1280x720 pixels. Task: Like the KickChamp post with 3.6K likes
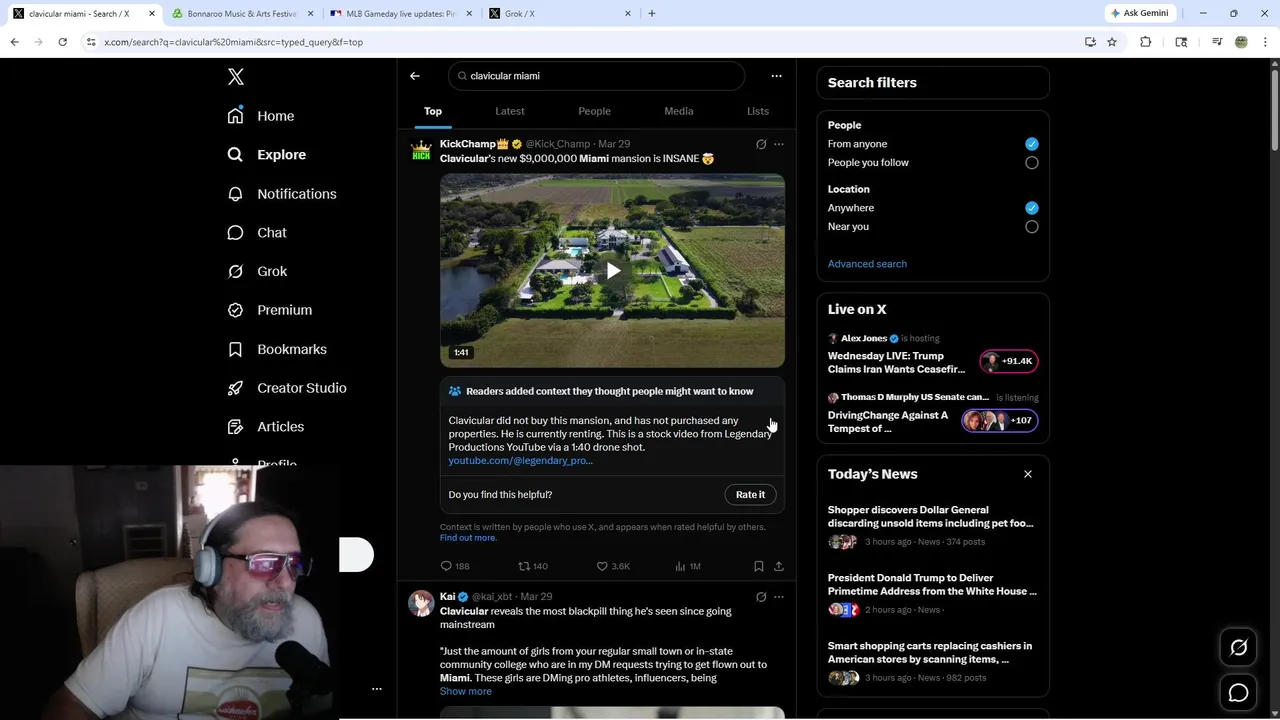click(x=613, y=566)
